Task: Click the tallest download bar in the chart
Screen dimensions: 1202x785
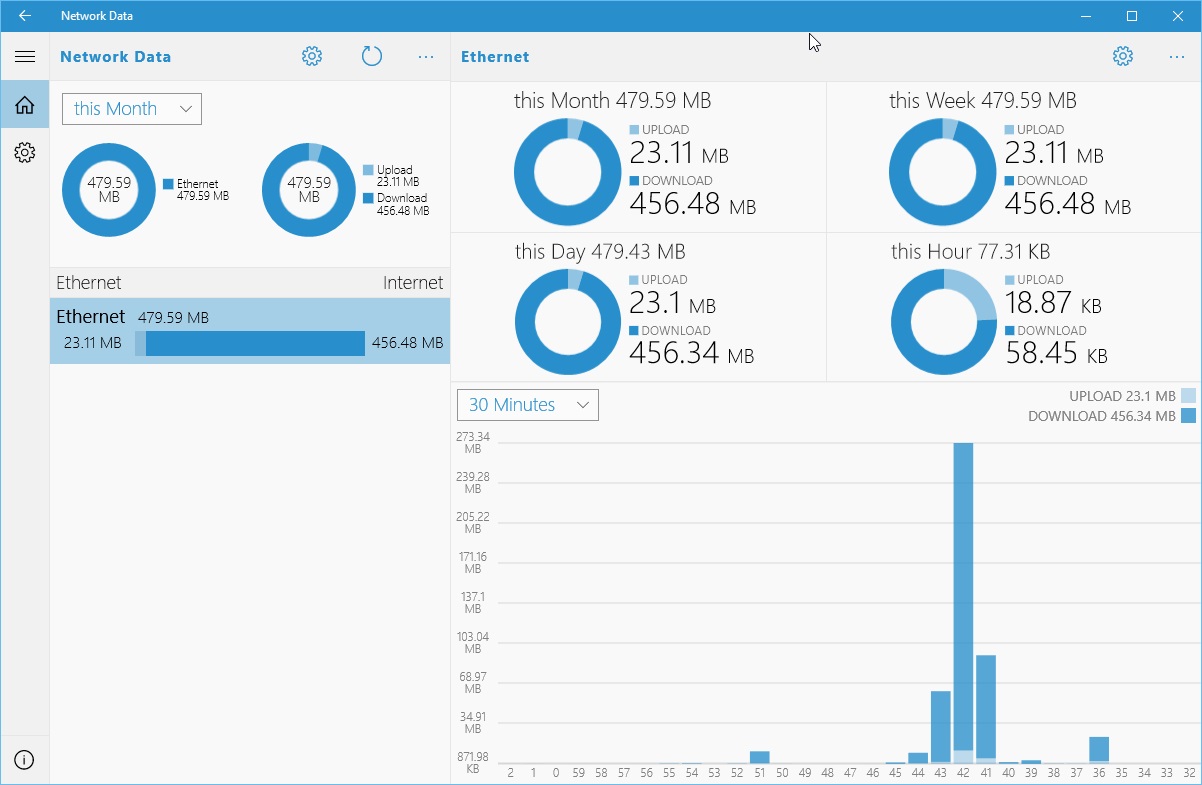Action: 965,600
